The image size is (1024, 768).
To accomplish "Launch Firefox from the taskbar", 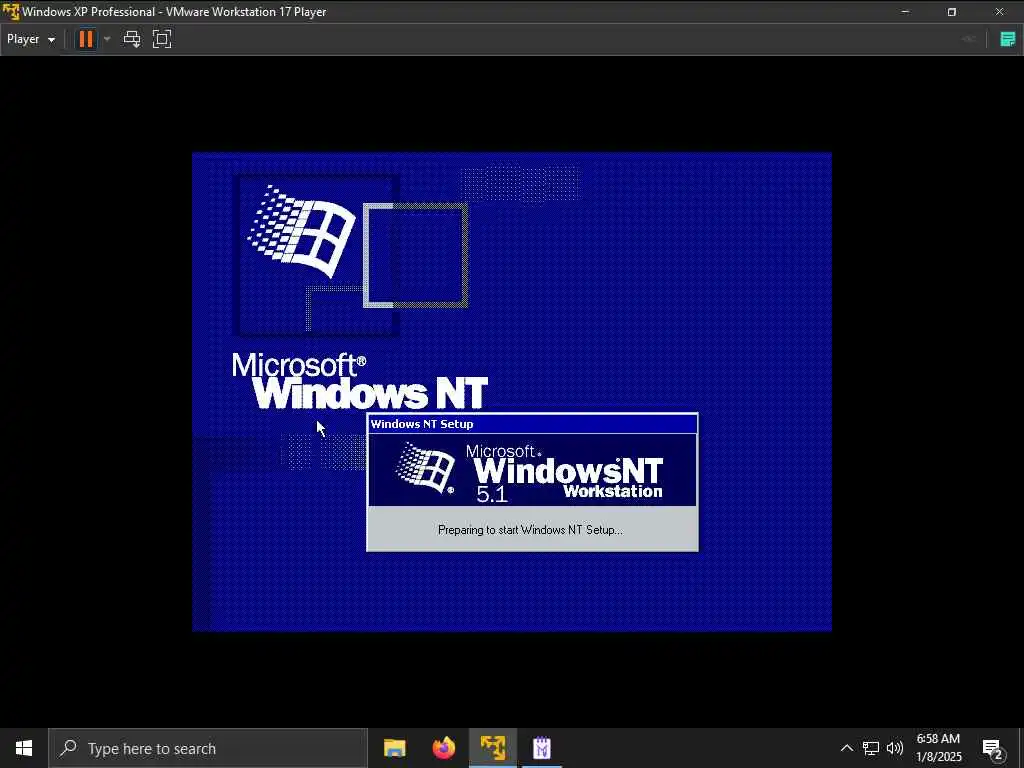I will point(444,748).
